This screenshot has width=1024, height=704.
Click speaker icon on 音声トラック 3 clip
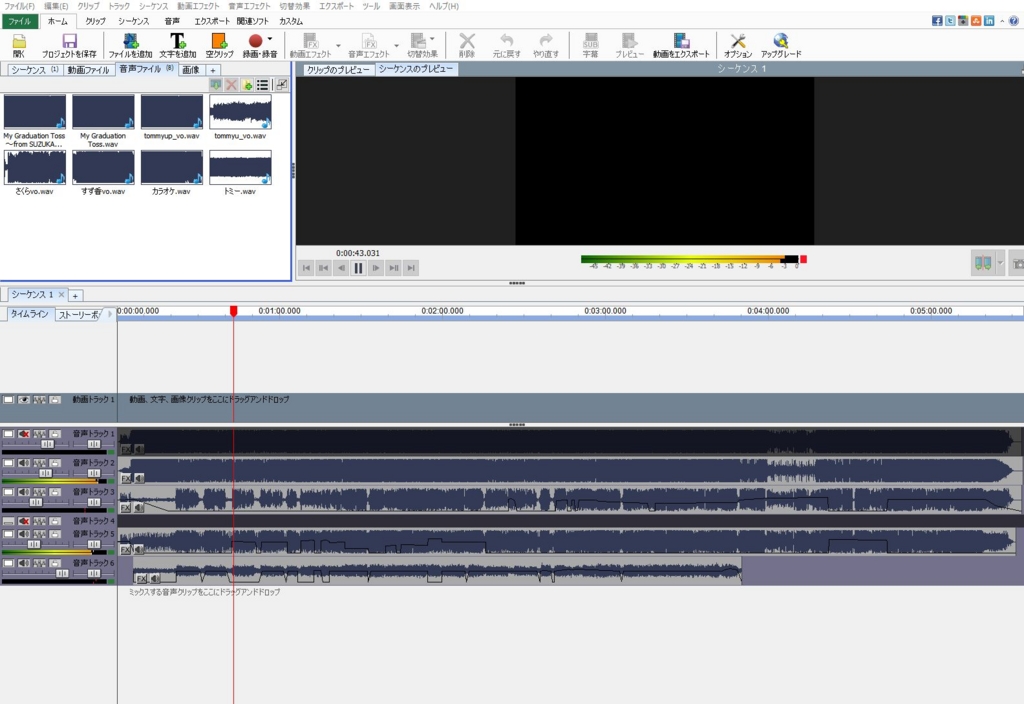(138, 507)
